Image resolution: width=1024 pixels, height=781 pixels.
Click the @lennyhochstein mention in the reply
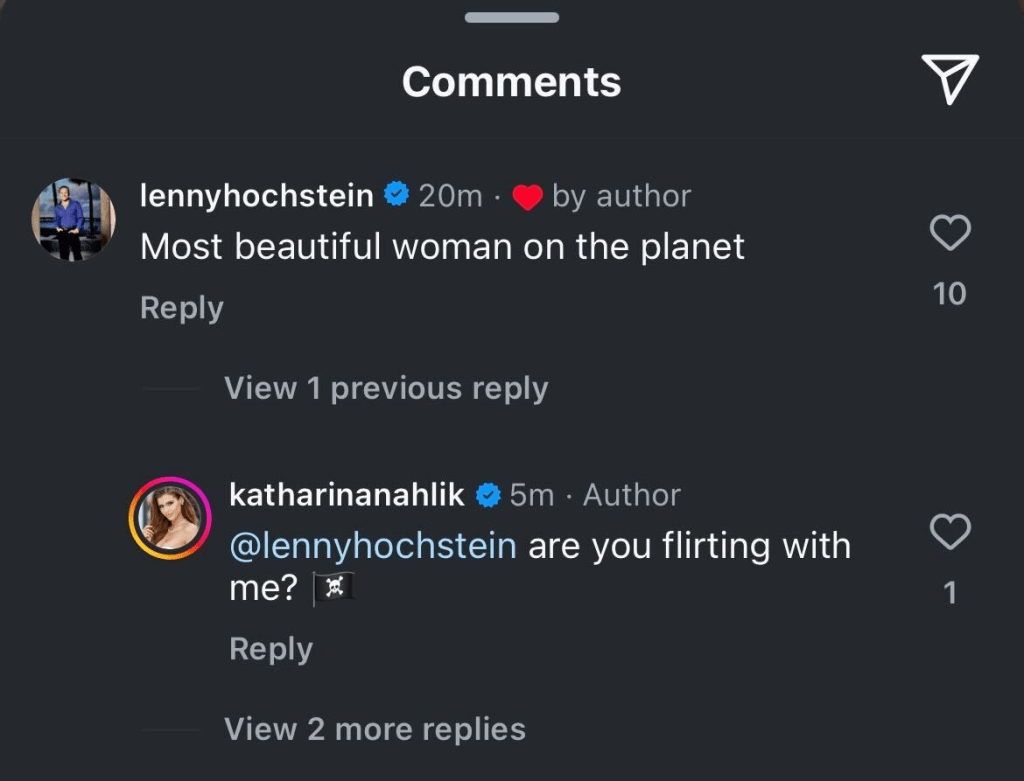[373, 546]
